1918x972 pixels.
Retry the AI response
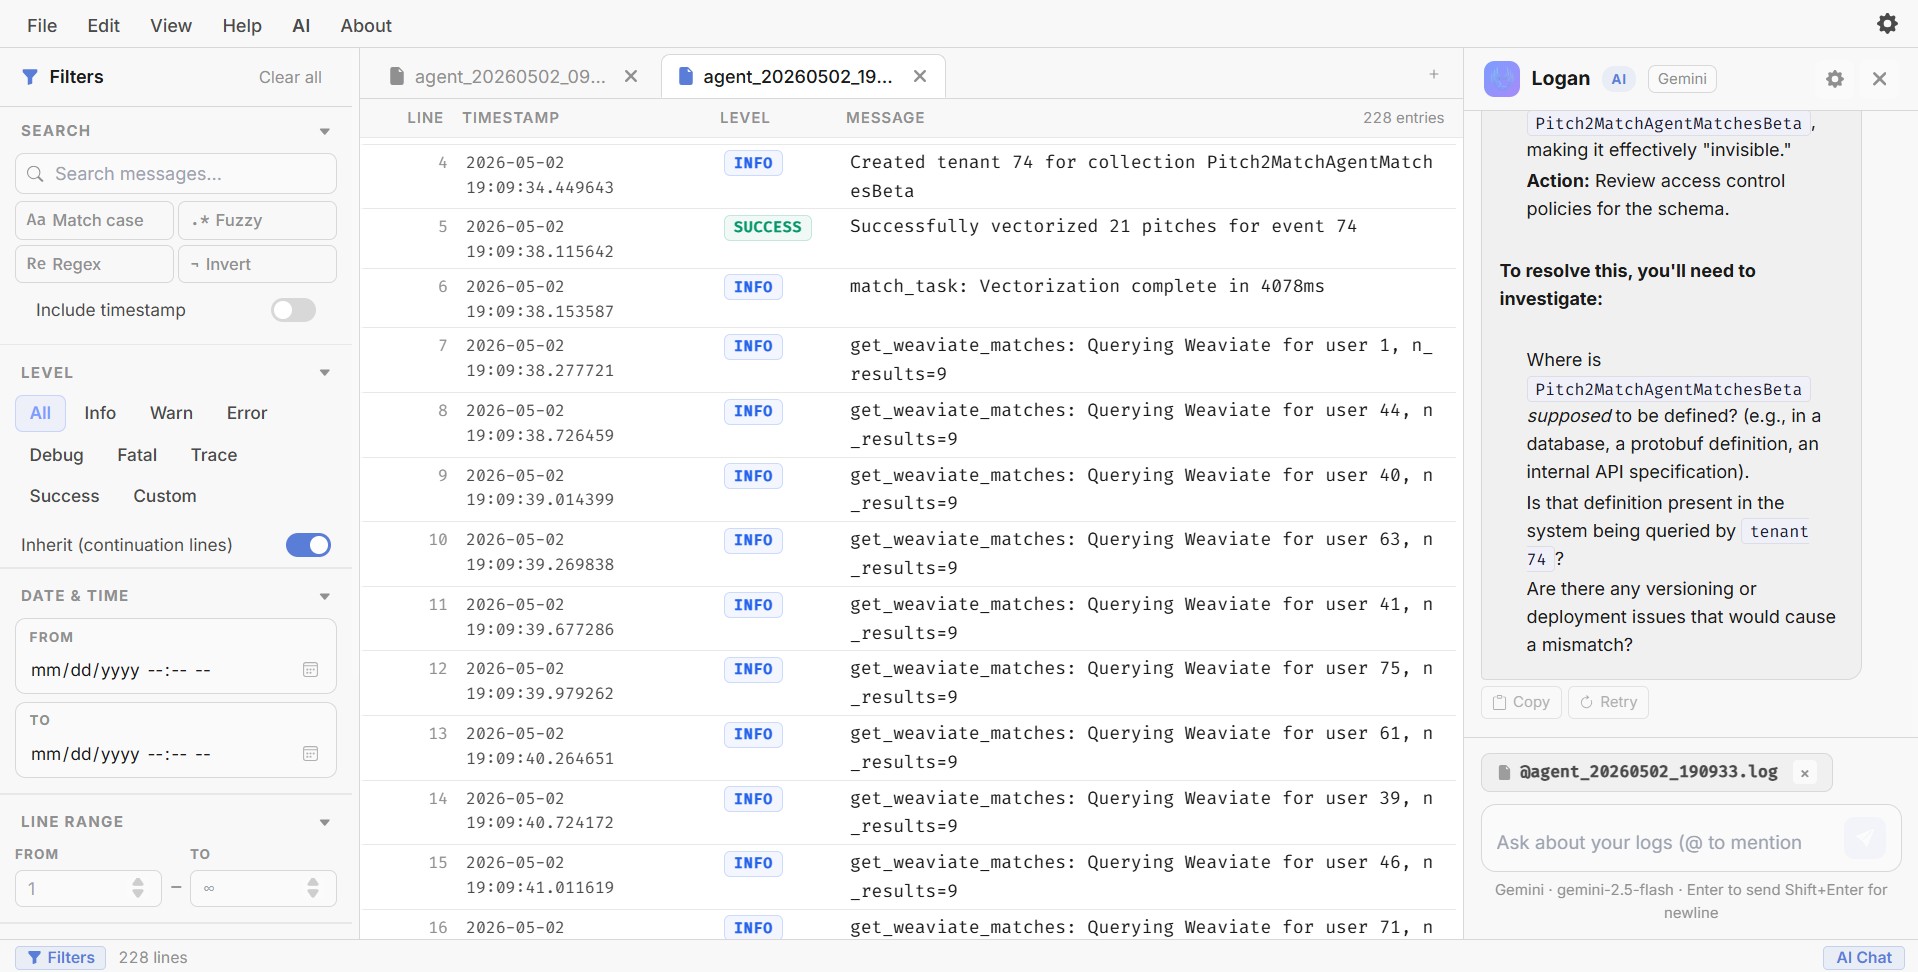1608,702
